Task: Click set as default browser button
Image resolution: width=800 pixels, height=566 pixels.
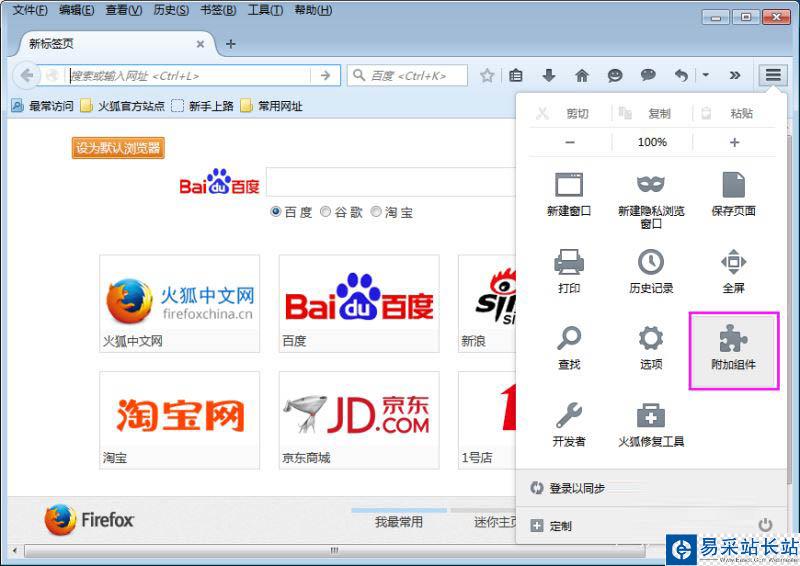Action: click(x=118, y=148)
